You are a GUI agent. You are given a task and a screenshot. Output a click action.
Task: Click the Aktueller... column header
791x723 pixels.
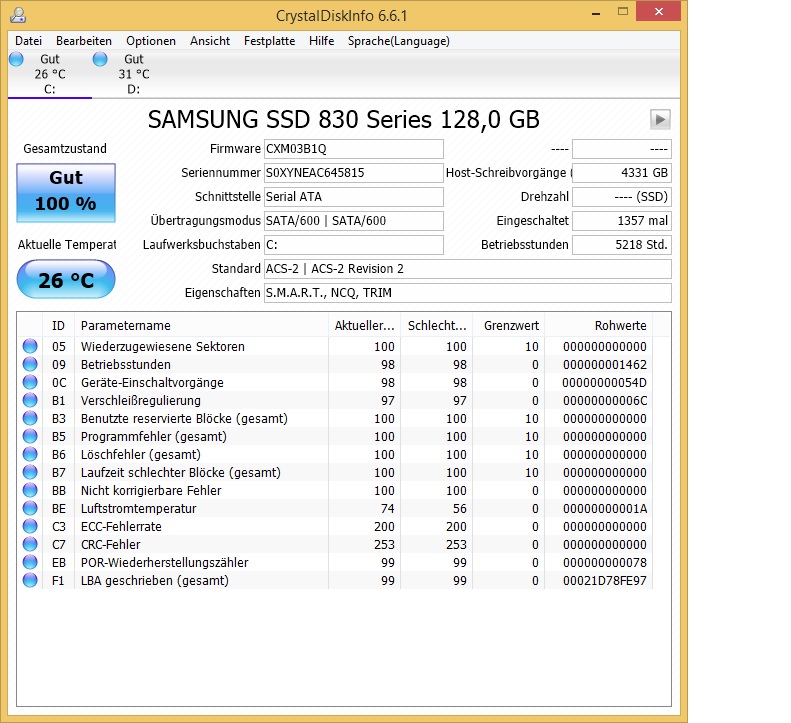tap(365, 325)
